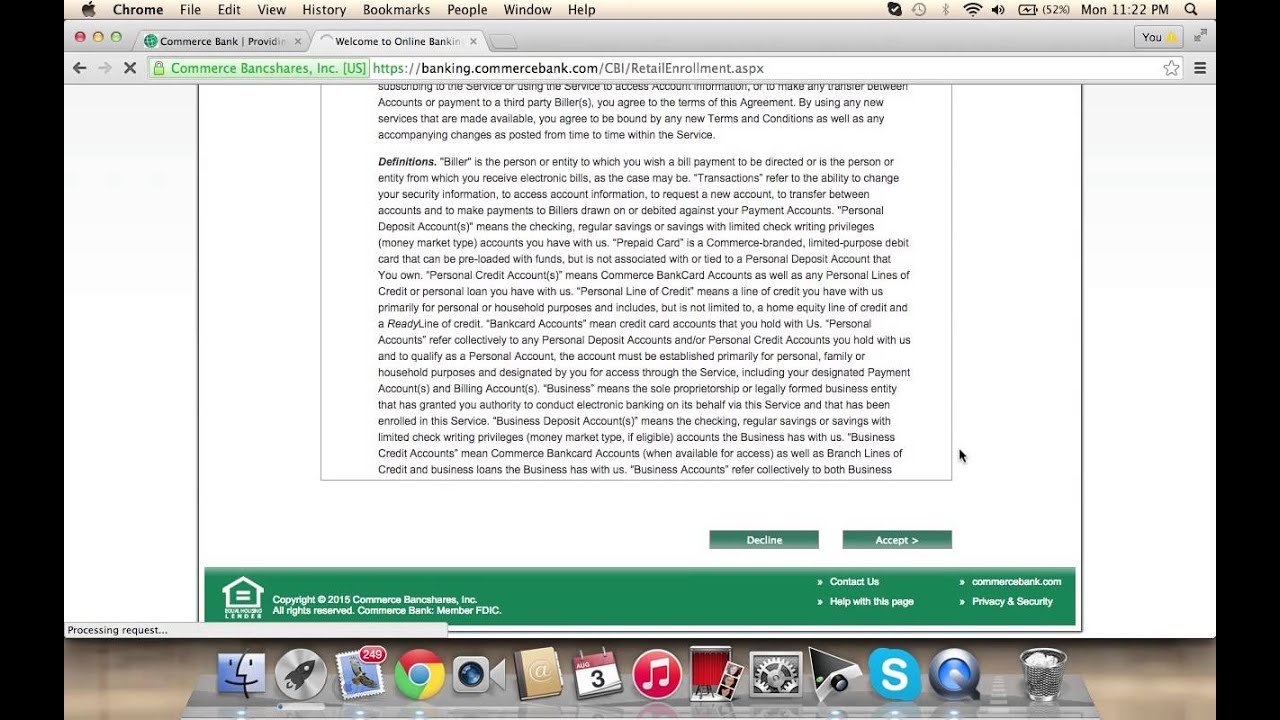Image resolution: width=1280 pixels, height=720 pixels.
Task: Open the Help with this page link
Action: pyautogui.click(x=871, y=601)
